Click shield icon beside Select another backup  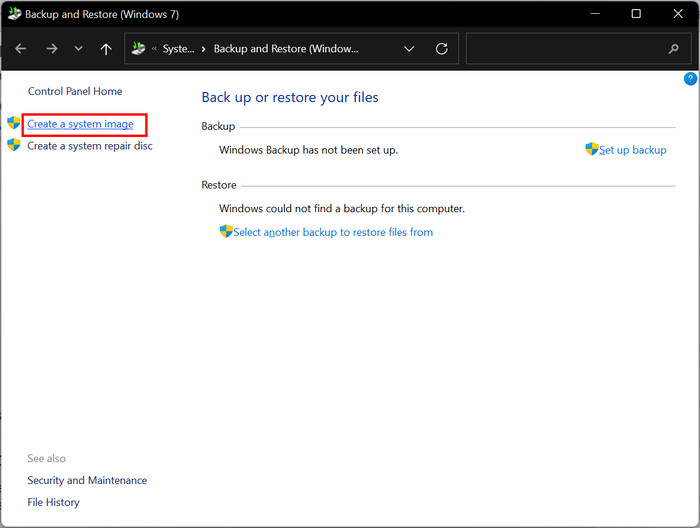click(x=226, y=231)
